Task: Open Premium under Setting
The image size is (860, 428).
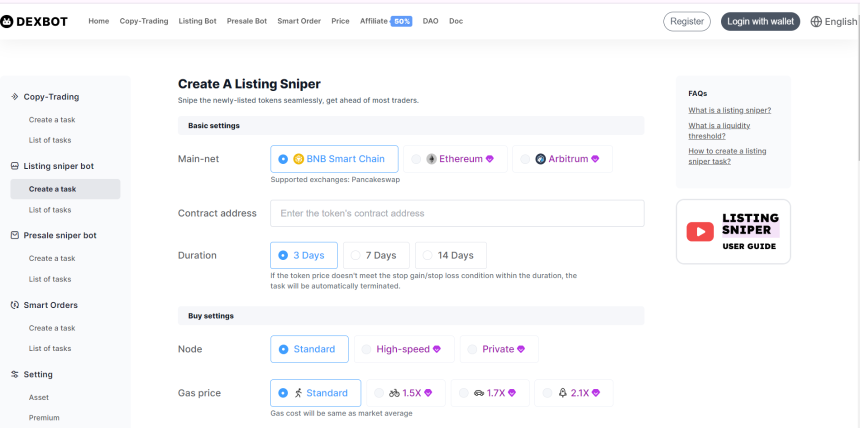Action: pyautogui.click(x=44, y=418)
